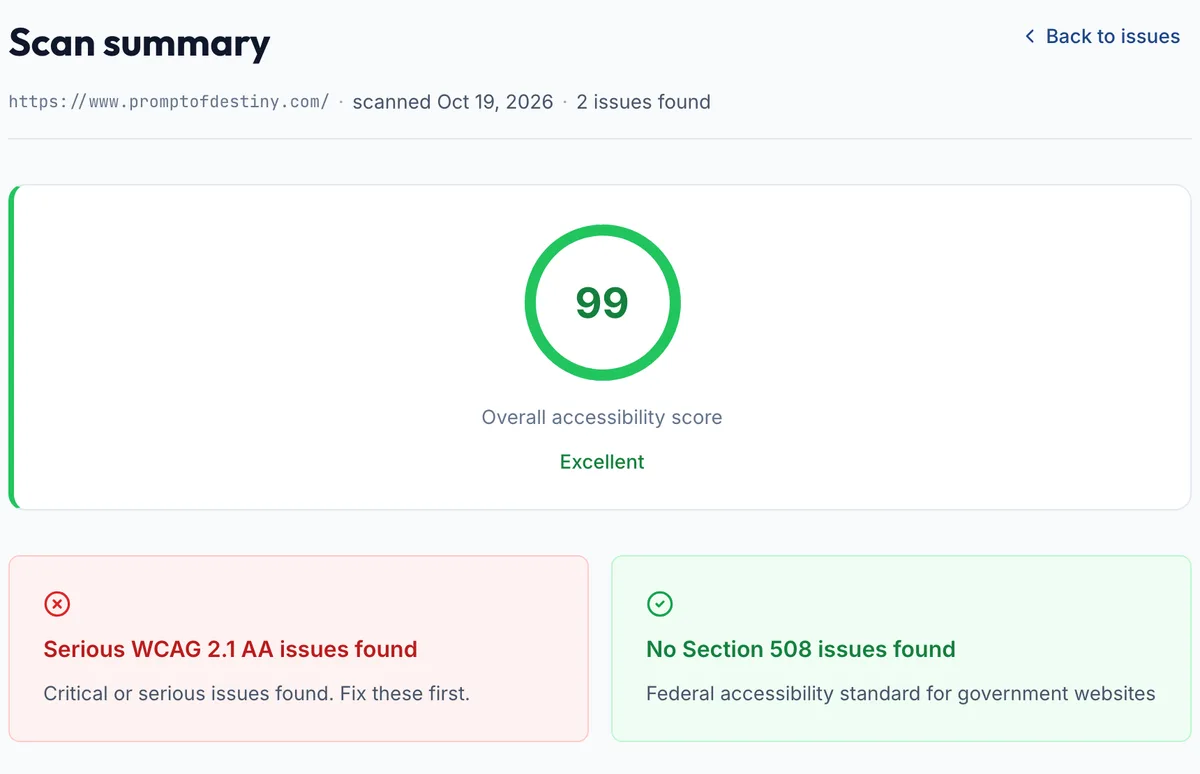
Task: Open the No Section 508 issues found card
Action: coord(901,648)
